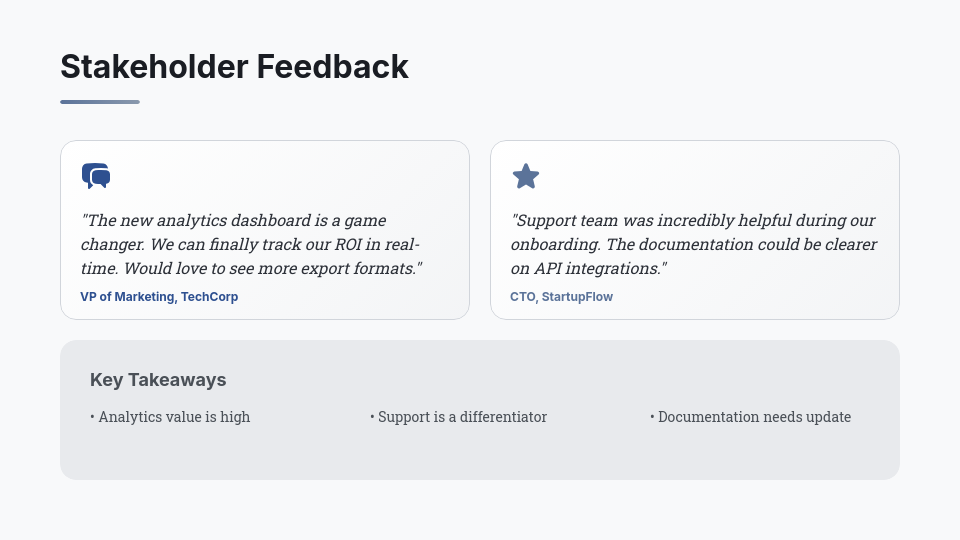Click the blue accent line under the title
The width and height of the screenshot is (960, 540).
tap(100, 102)
